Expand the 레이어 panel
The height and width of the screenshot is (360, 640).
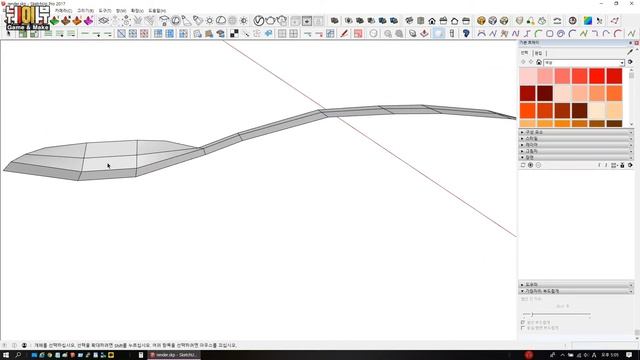click(576, 144)
